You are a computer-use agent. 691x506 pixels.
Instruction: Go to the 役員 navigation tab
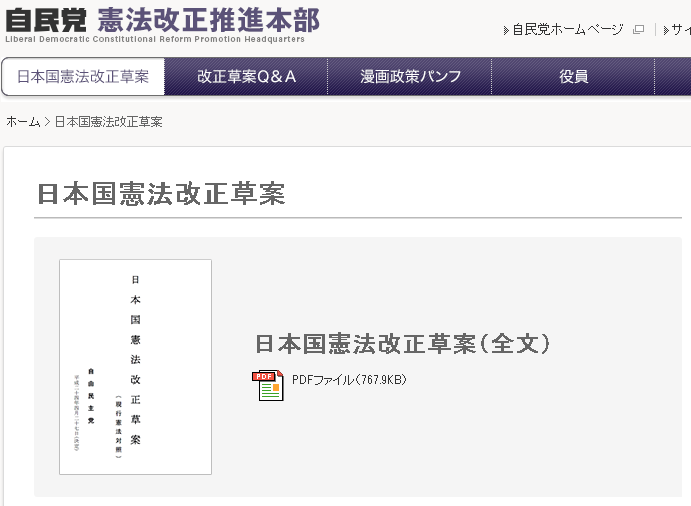[573, 76]
